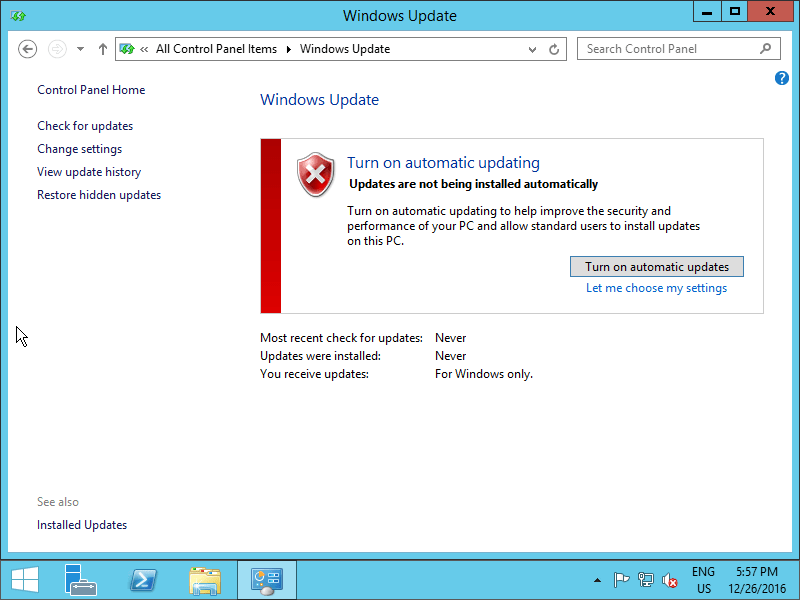Viewport: 800px width, 600px height.
Task: Open the address bar history dropdown
Action: 532,48
